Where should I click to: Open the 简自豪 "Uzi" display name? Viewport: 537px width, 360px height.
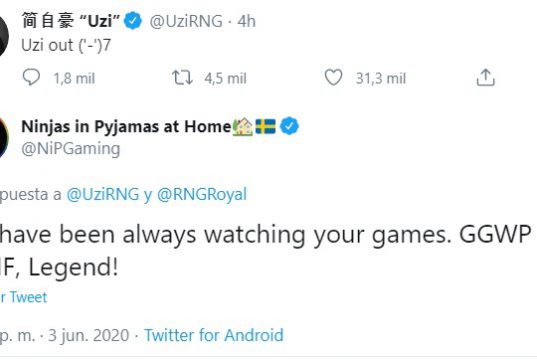click(x=71, y=21)
